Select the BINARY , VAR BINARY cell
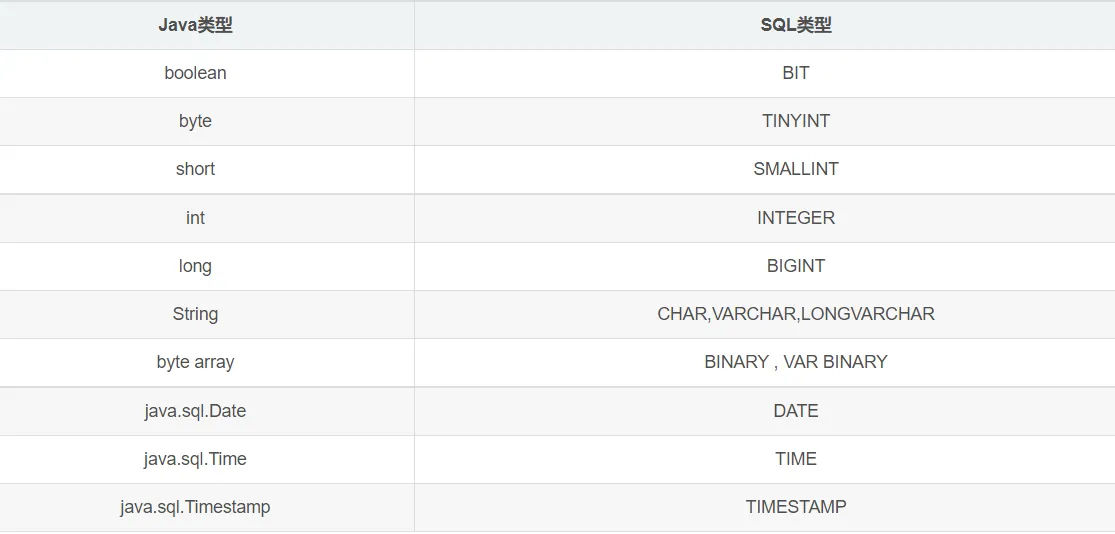Screen dimensions: 1115x534 click(795, 362)
